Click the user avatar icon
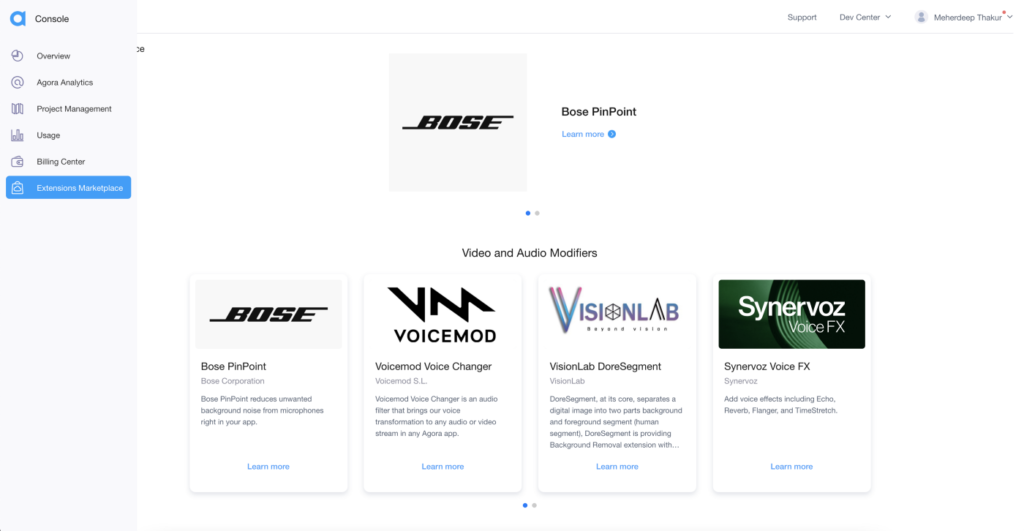The height and width of the screenshot is (531, 1024). [921, 17]
